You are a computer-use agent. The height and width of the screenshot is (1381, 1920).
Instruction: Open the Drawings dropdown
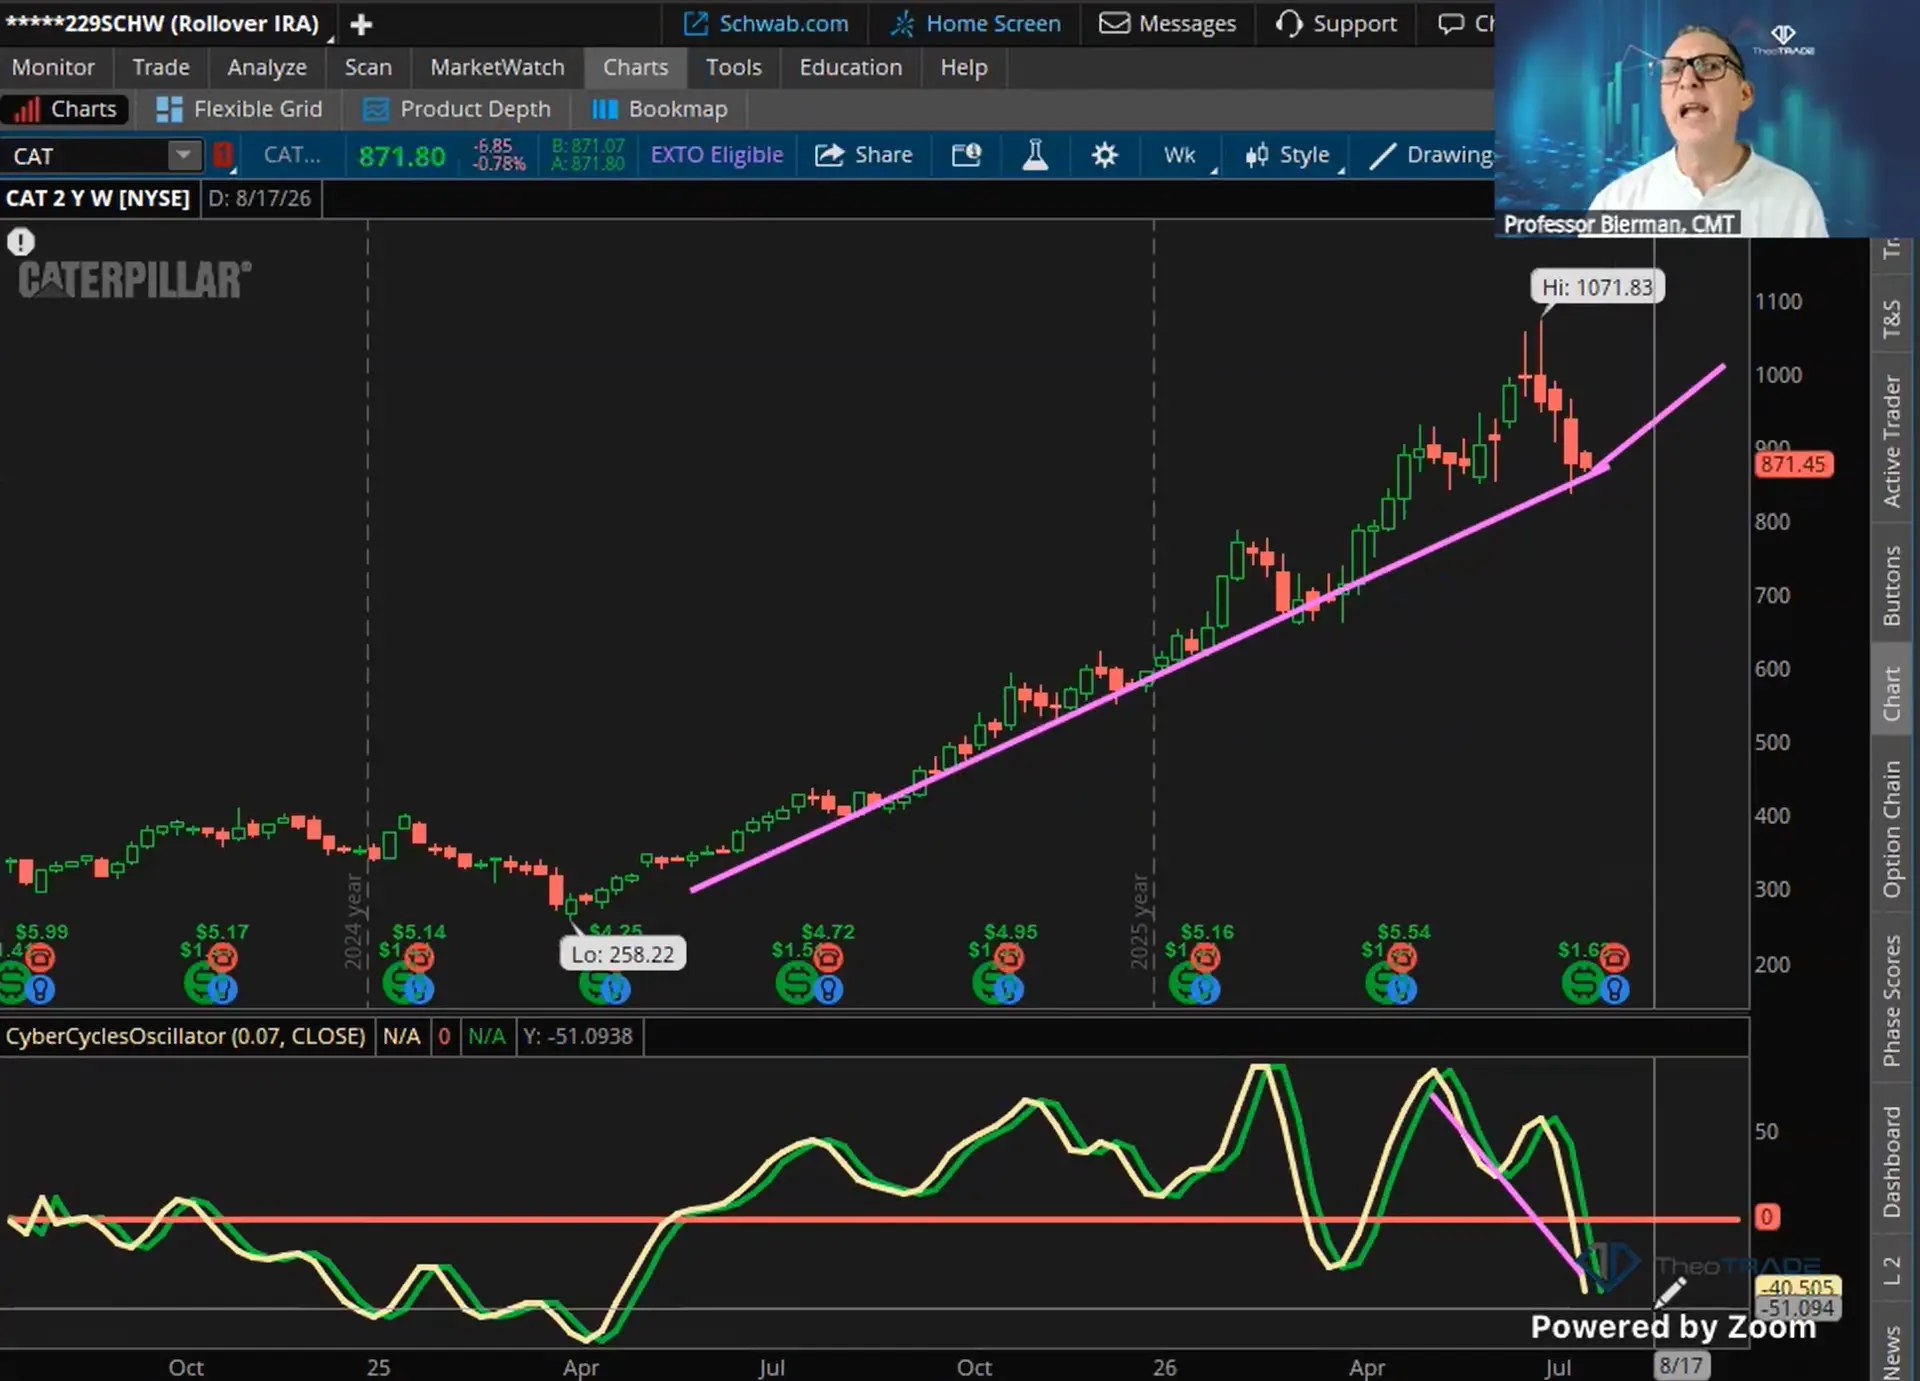(x=1432, y=155)
